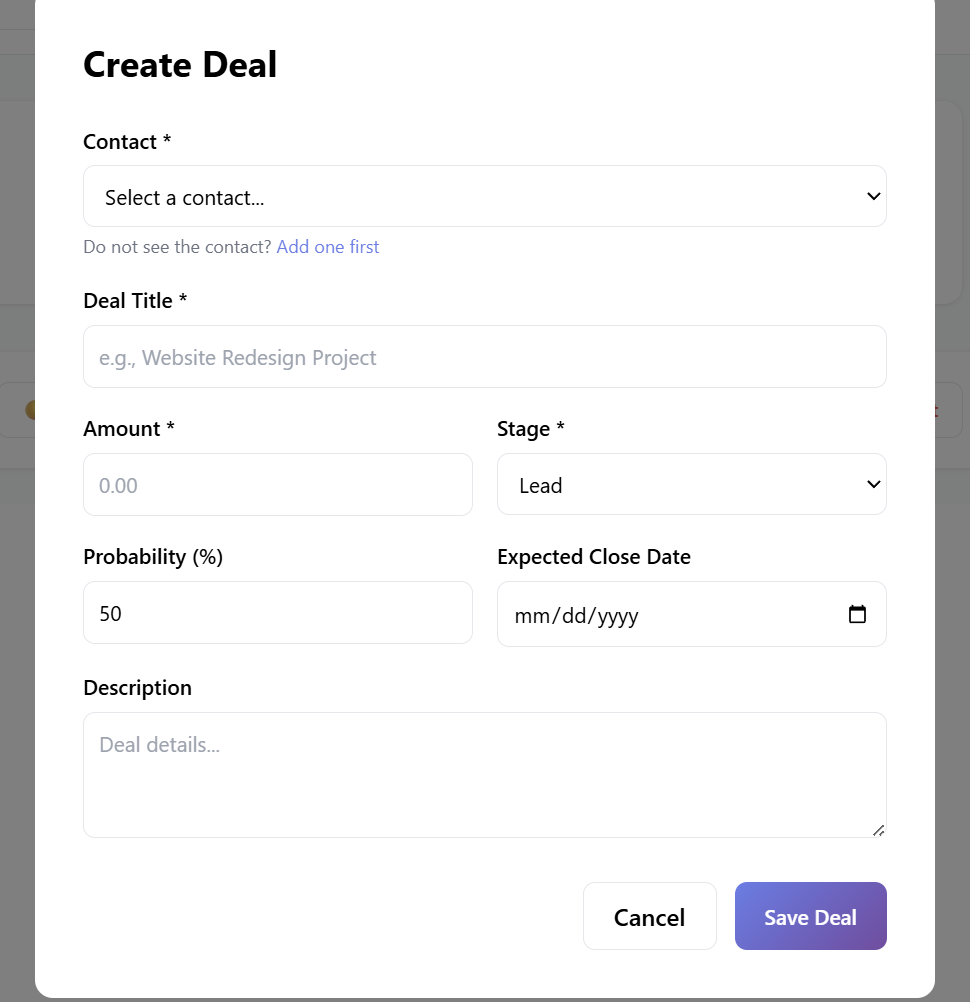
Task: Save the deal with Save Deal
Action: (810, 916)
